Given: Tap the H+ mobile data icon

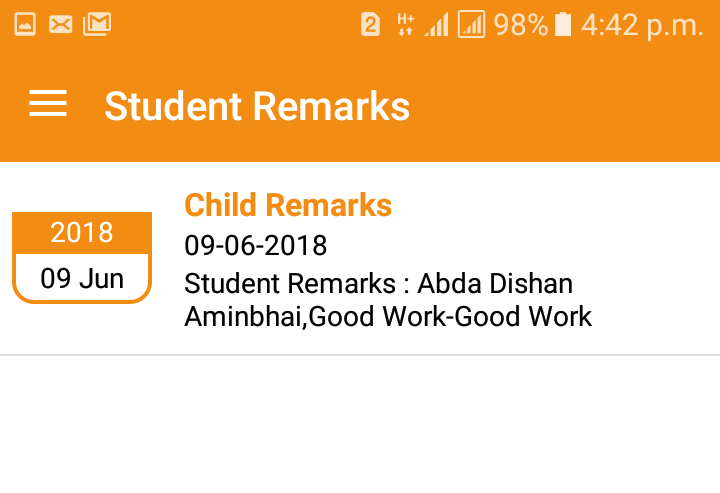Looking at the screenshot, I should click(405, 25).
